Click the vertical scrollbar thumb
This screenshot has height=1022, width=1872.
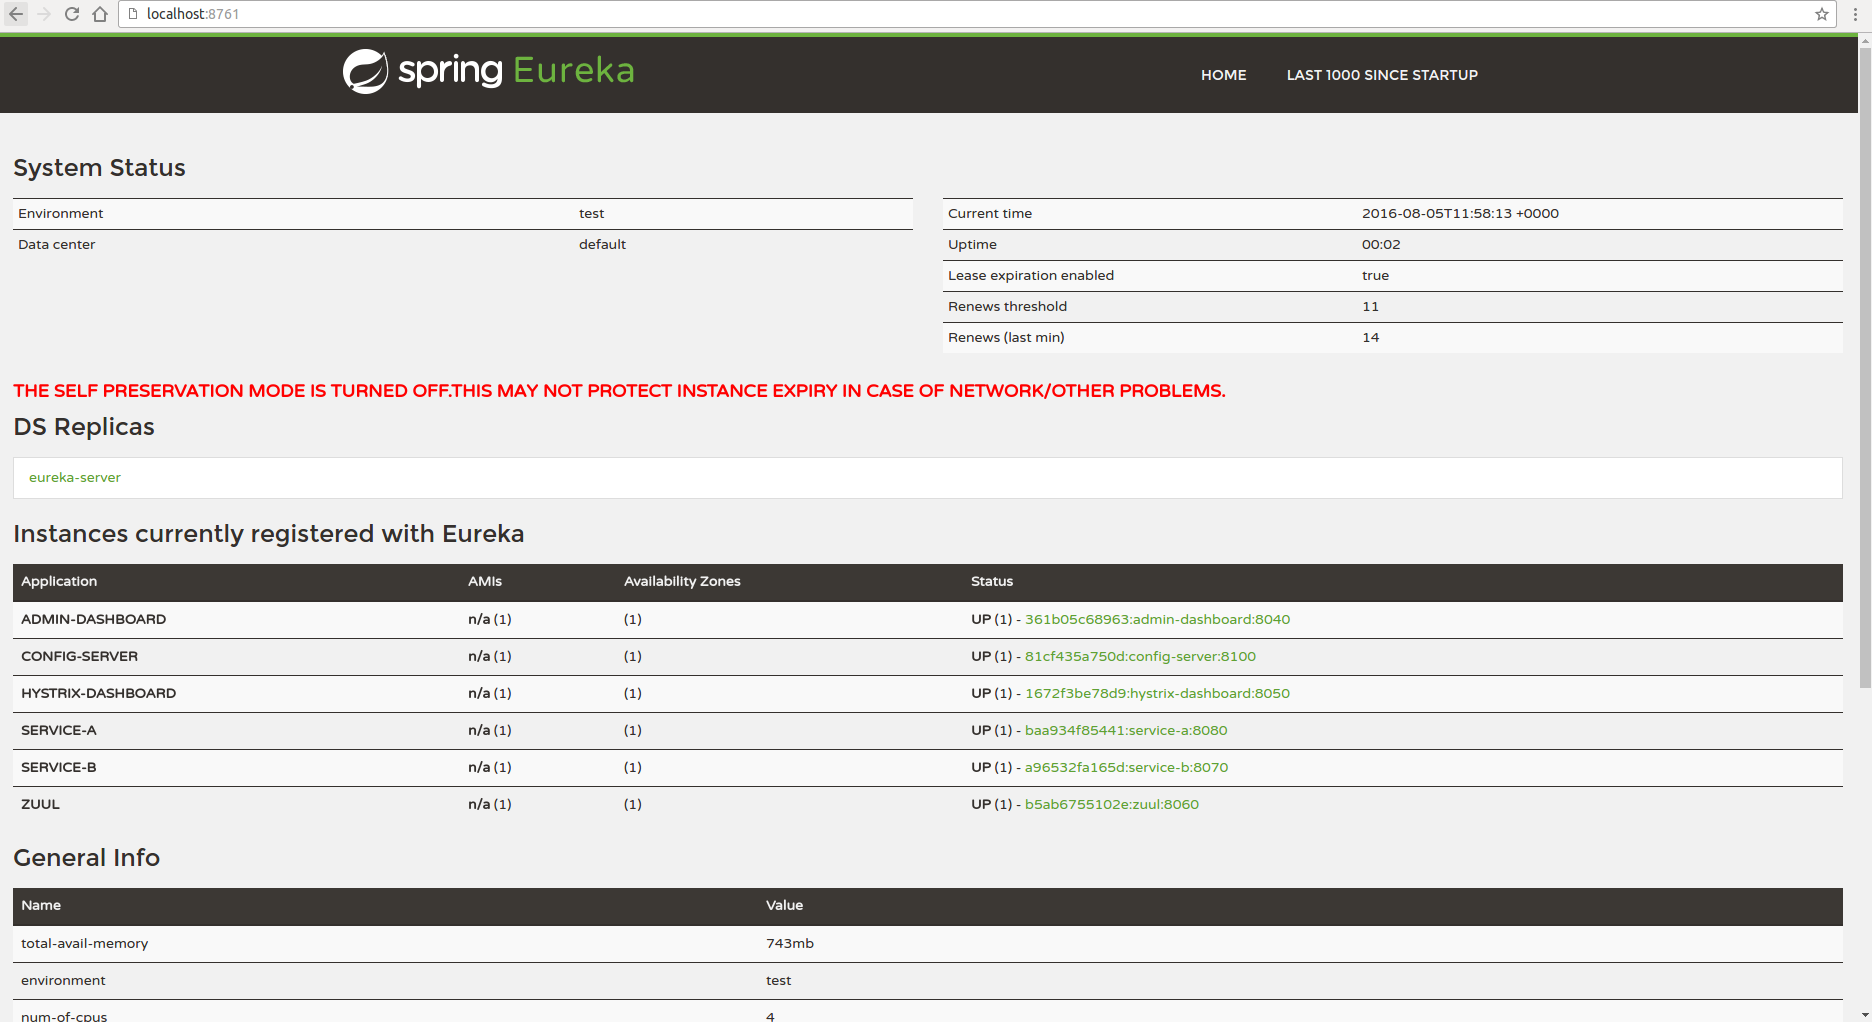click(1865, 368)
